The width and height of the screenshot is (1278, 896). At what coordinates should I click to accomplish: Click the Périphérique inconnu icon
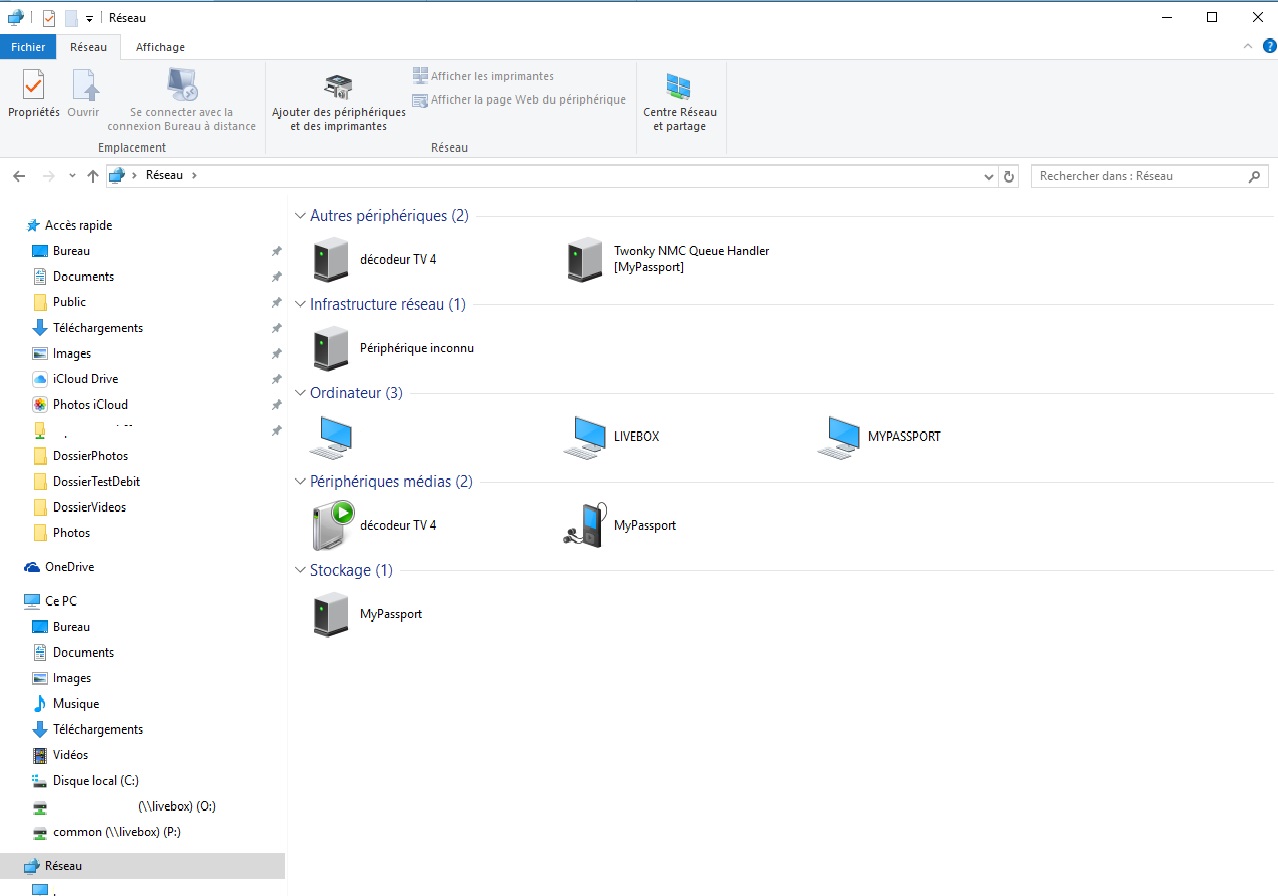(331, 348)
